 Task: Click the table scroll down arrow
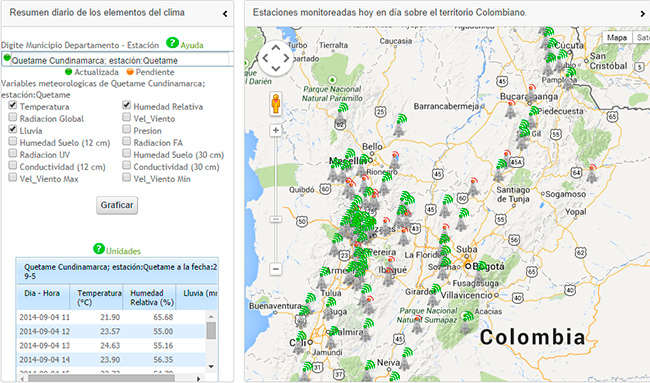pos(211,366)
